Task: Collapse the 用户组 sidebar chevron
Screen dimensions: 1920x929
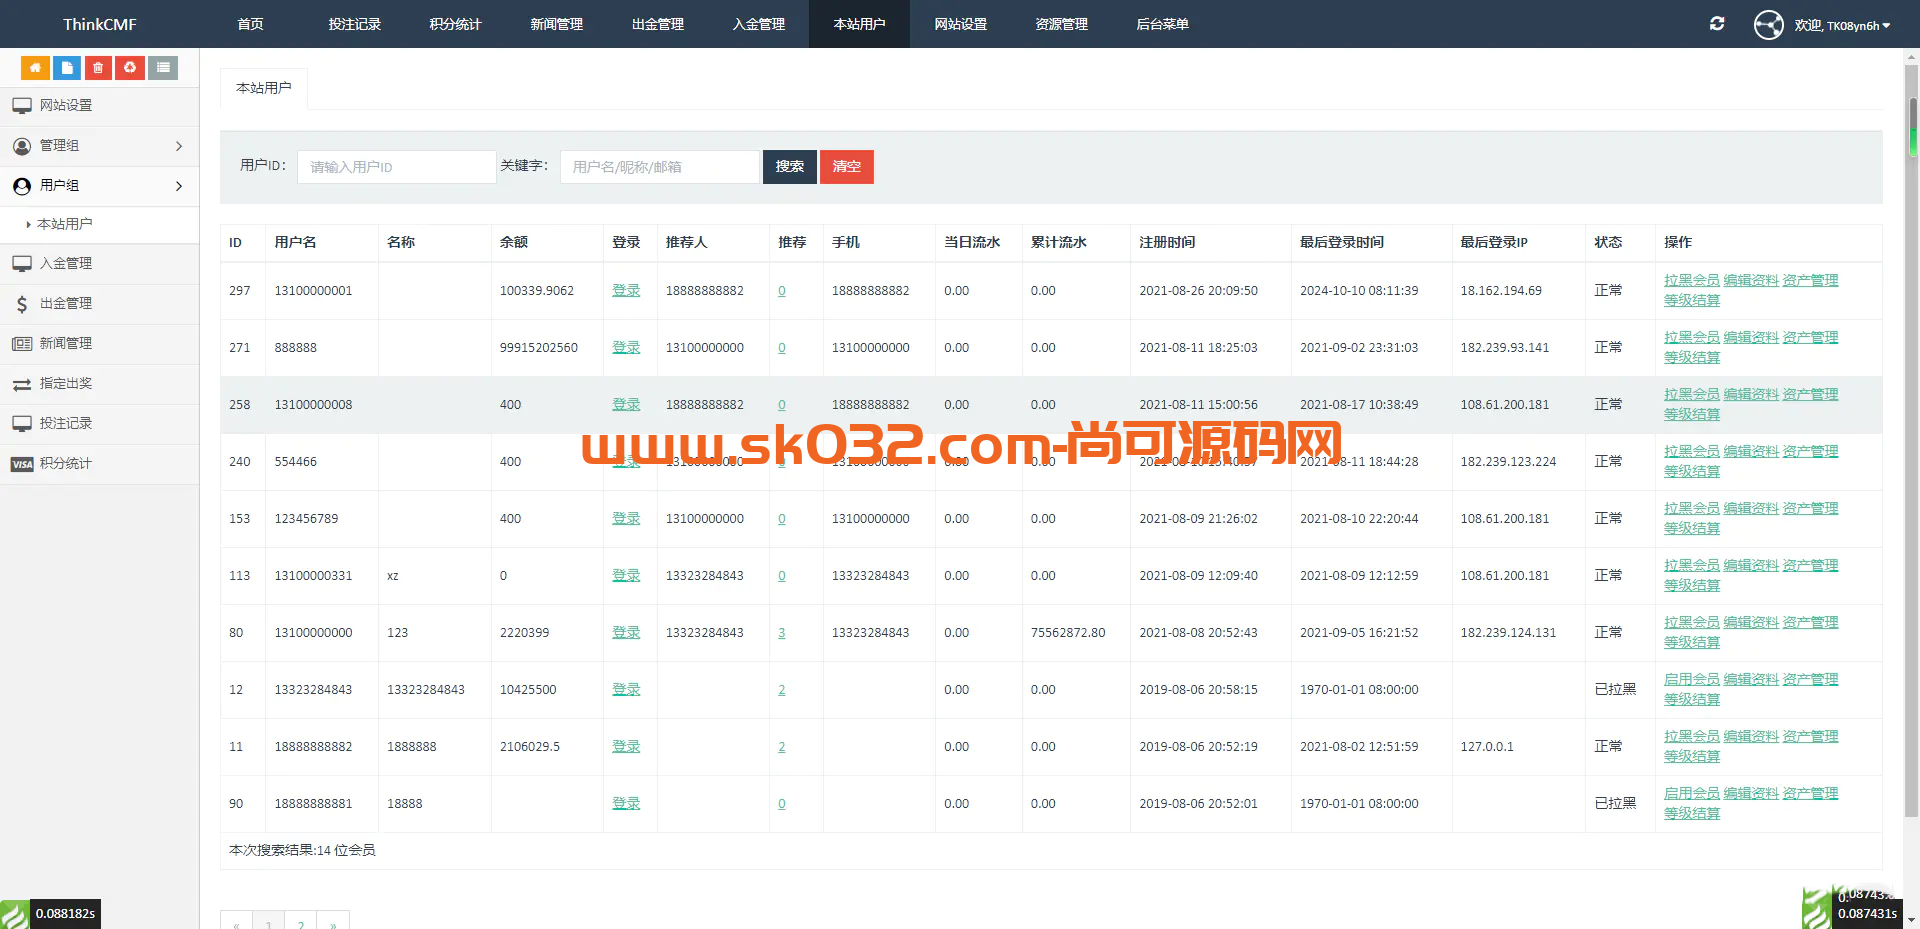Action: (179, 186)
